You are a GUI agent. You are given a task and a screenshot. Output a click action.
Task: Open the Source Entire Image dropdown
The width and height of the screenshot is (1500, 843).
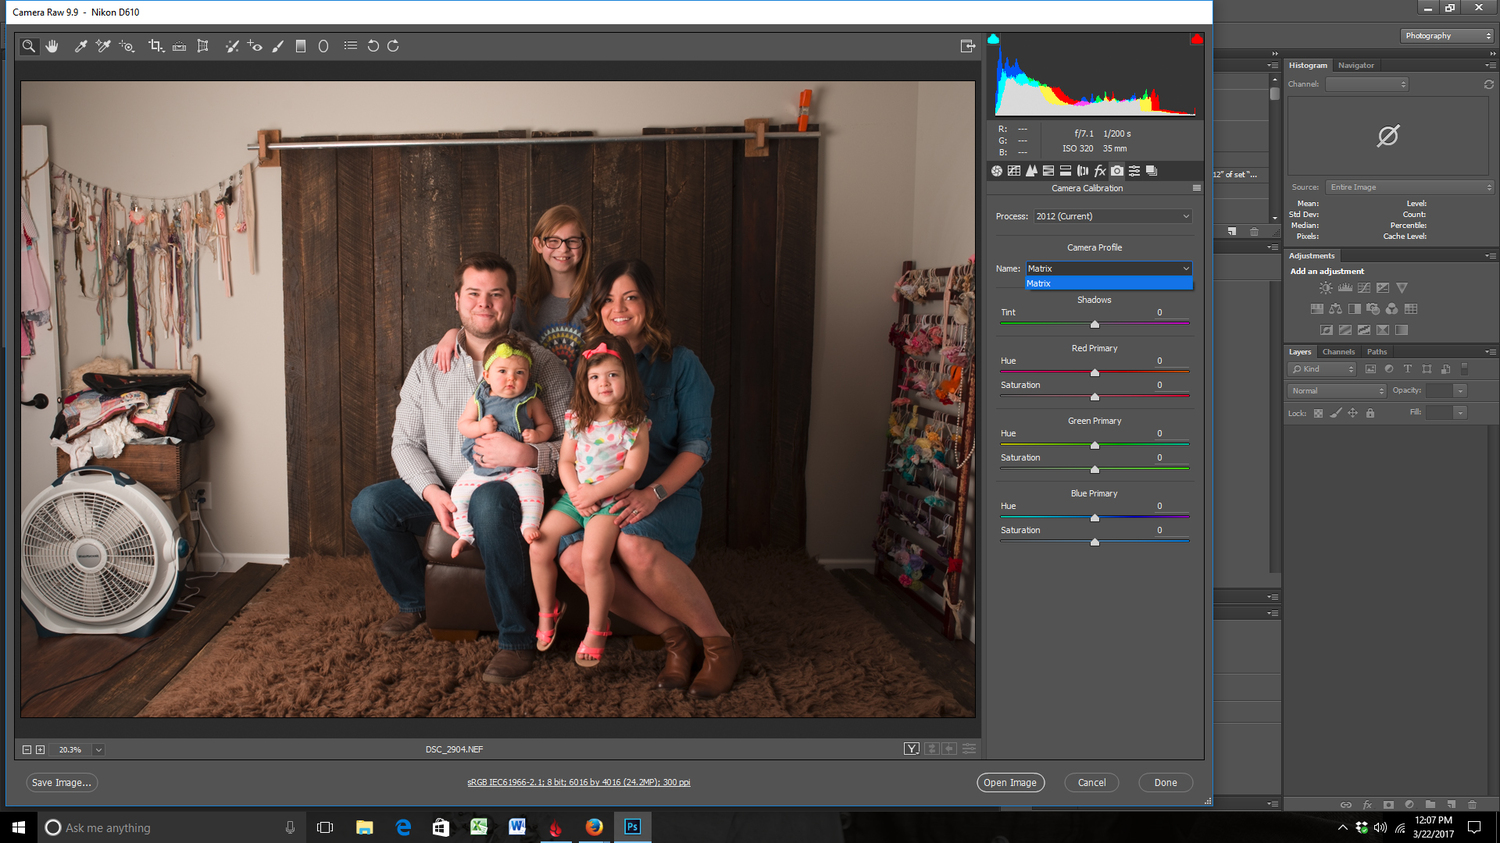pos(1410,187)
